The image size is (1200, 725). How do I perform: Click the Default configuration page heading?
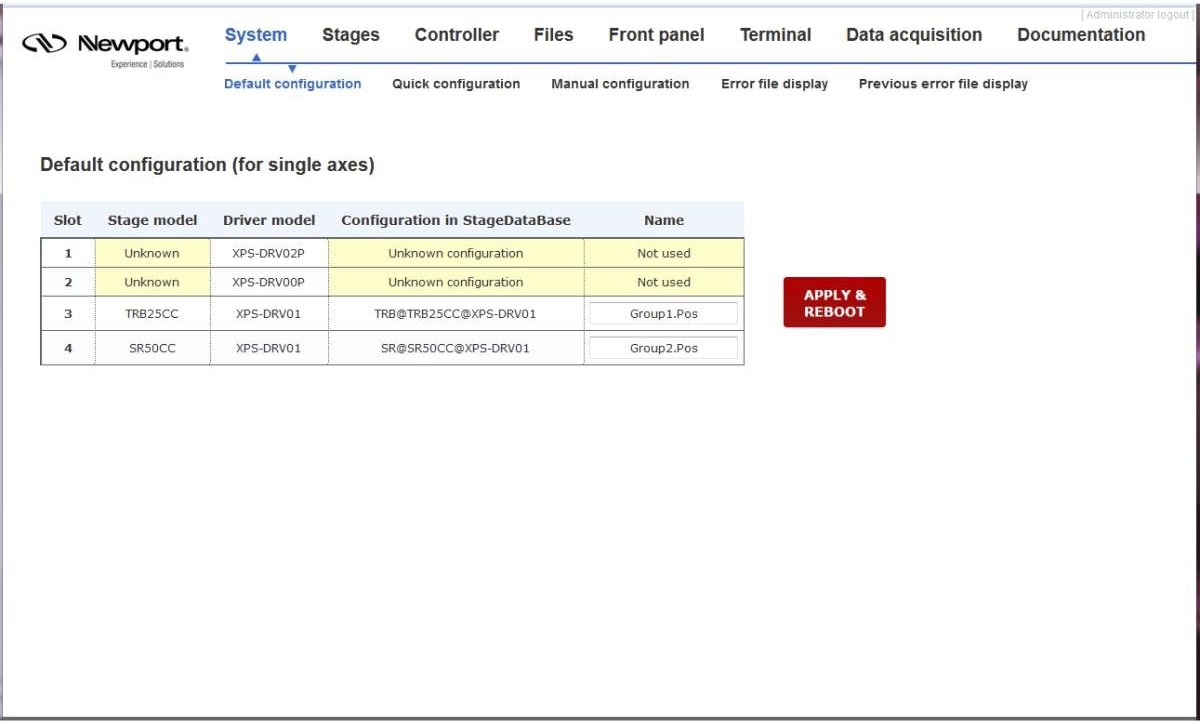pos(207,165)
